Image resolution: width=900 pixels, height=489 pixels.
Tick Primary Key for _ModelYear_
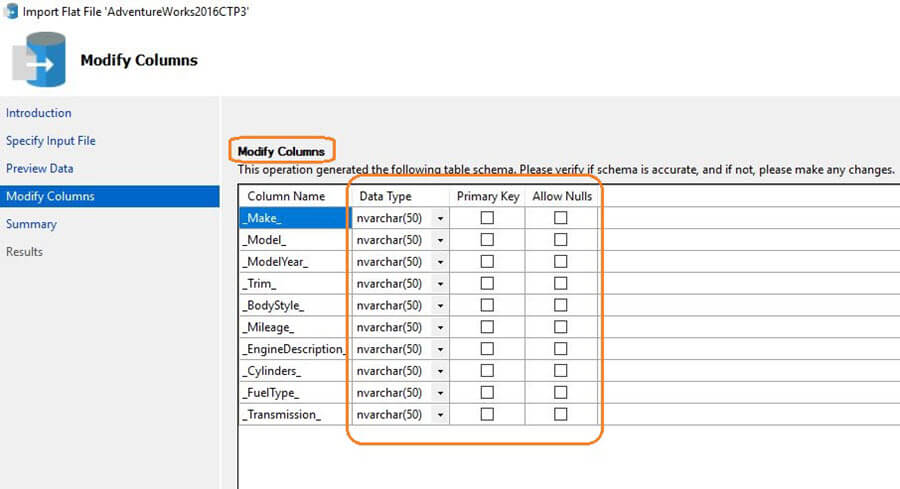coord(487,262)
